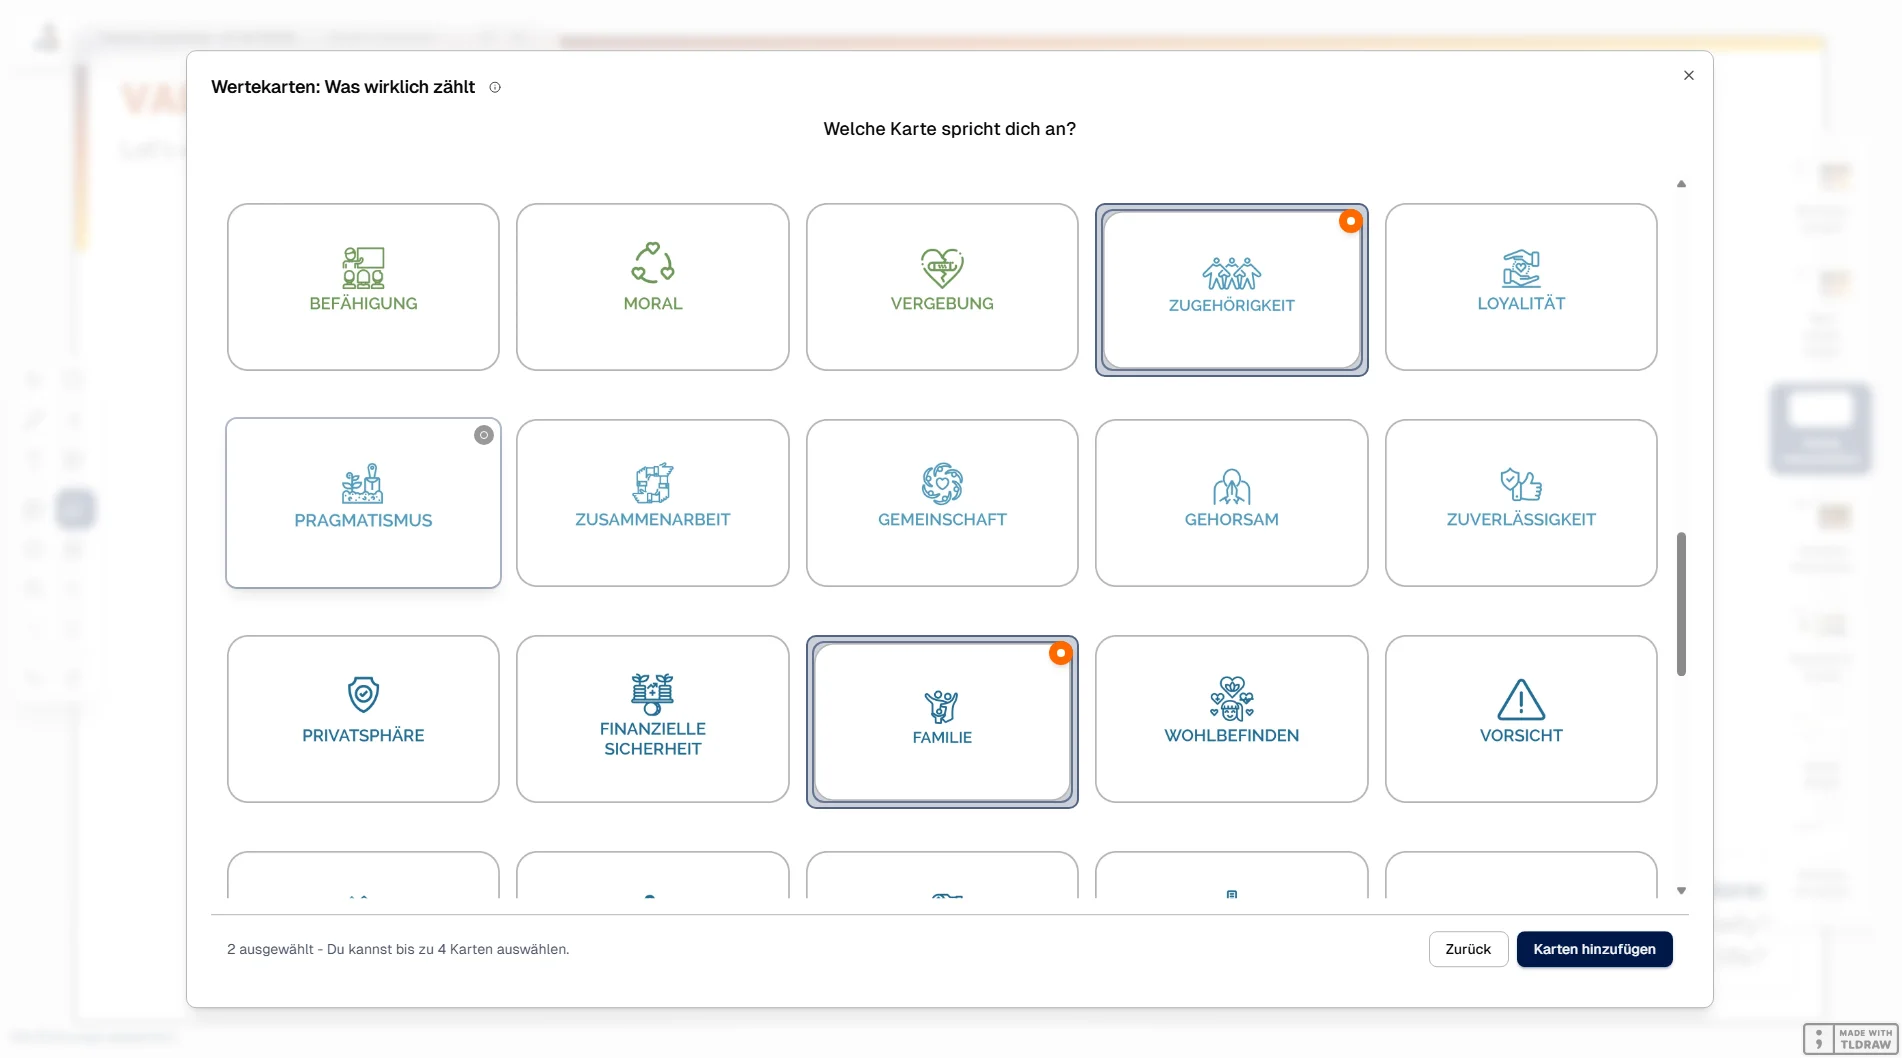
Task: Choose the Vergebung heart icon
Action: click(x=942, y=267)
